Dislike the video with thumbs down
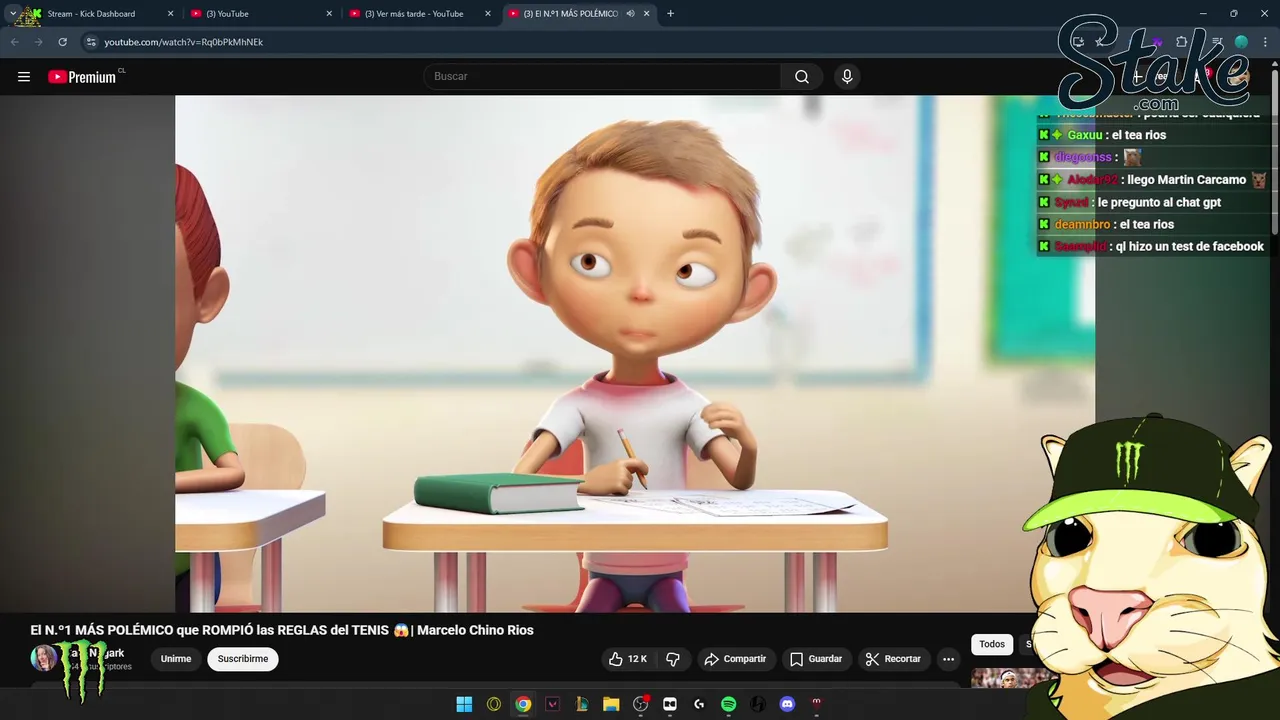1280x720 pixels. tap(673, 659)
